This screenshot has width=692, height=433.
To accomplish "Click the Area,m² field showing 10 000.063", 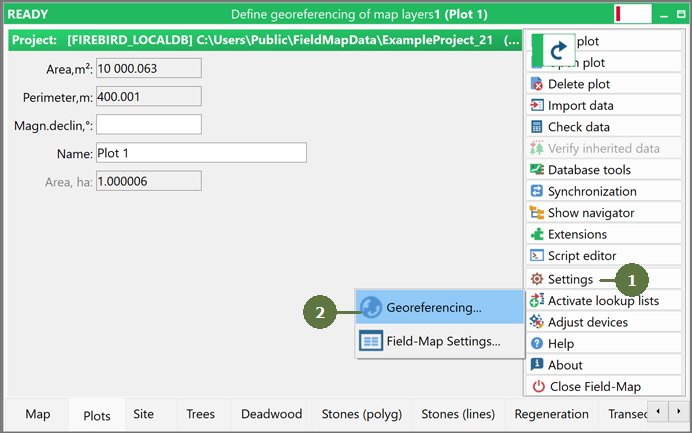I will click(x=149, y=68).
